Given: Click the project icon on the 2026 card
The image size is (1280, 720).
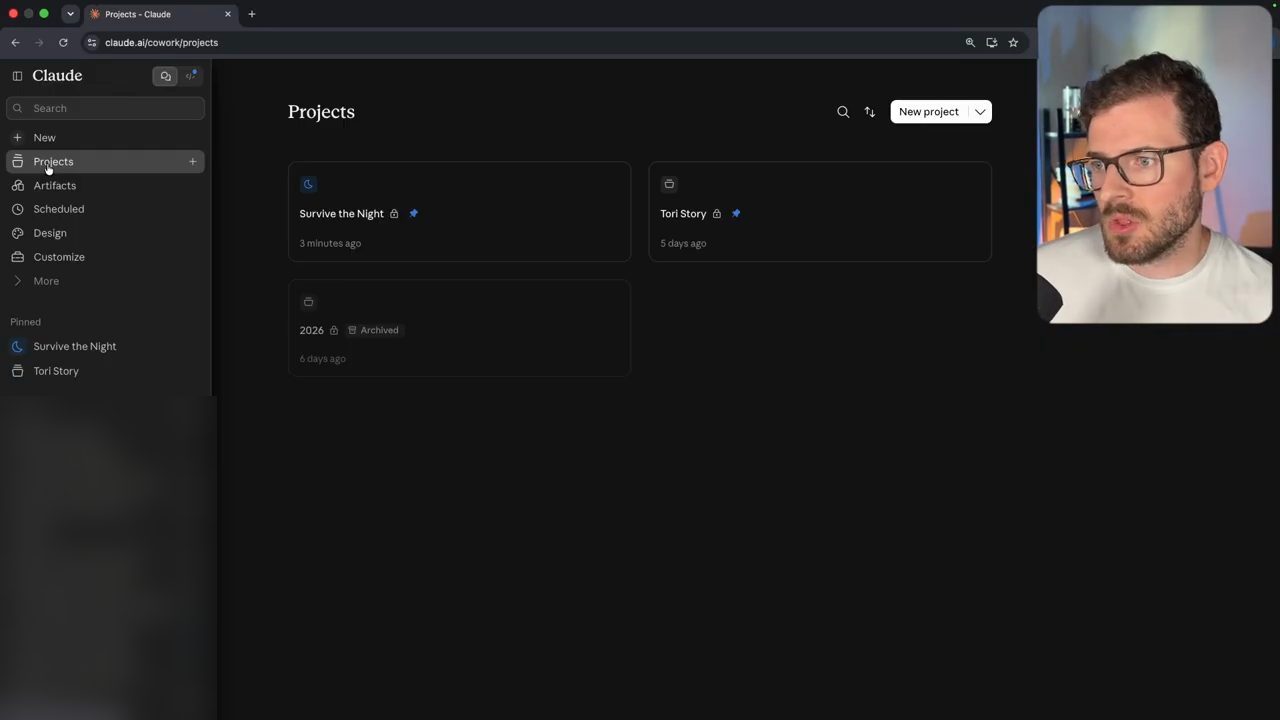Looking at the screenshot, I should pos(308,302).
